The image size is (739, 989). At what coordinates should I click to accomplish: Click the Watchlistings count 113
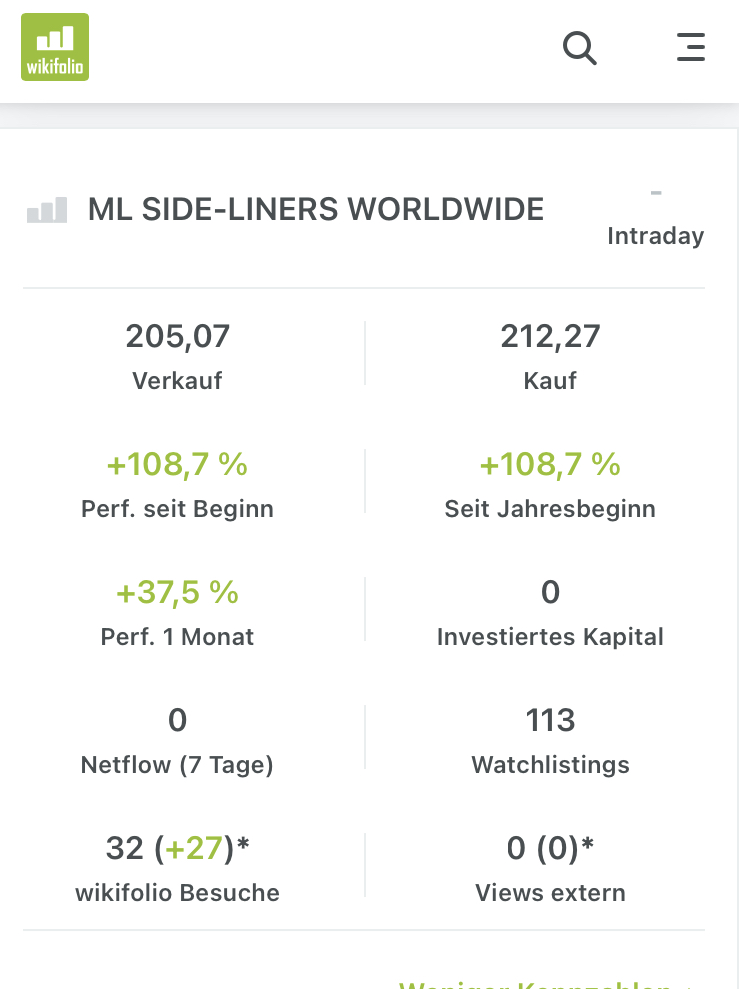point(550,720)
